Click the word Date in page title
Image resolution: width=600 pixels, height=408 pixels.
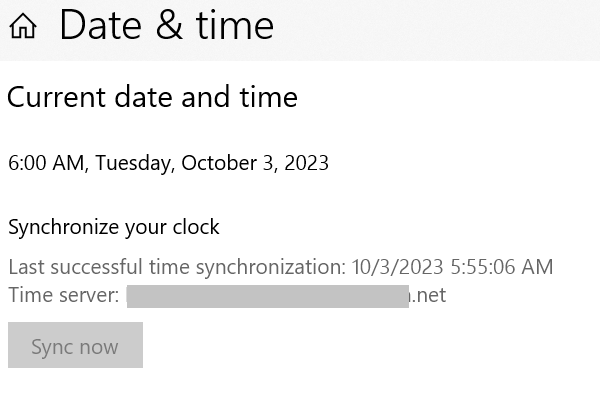101,25
